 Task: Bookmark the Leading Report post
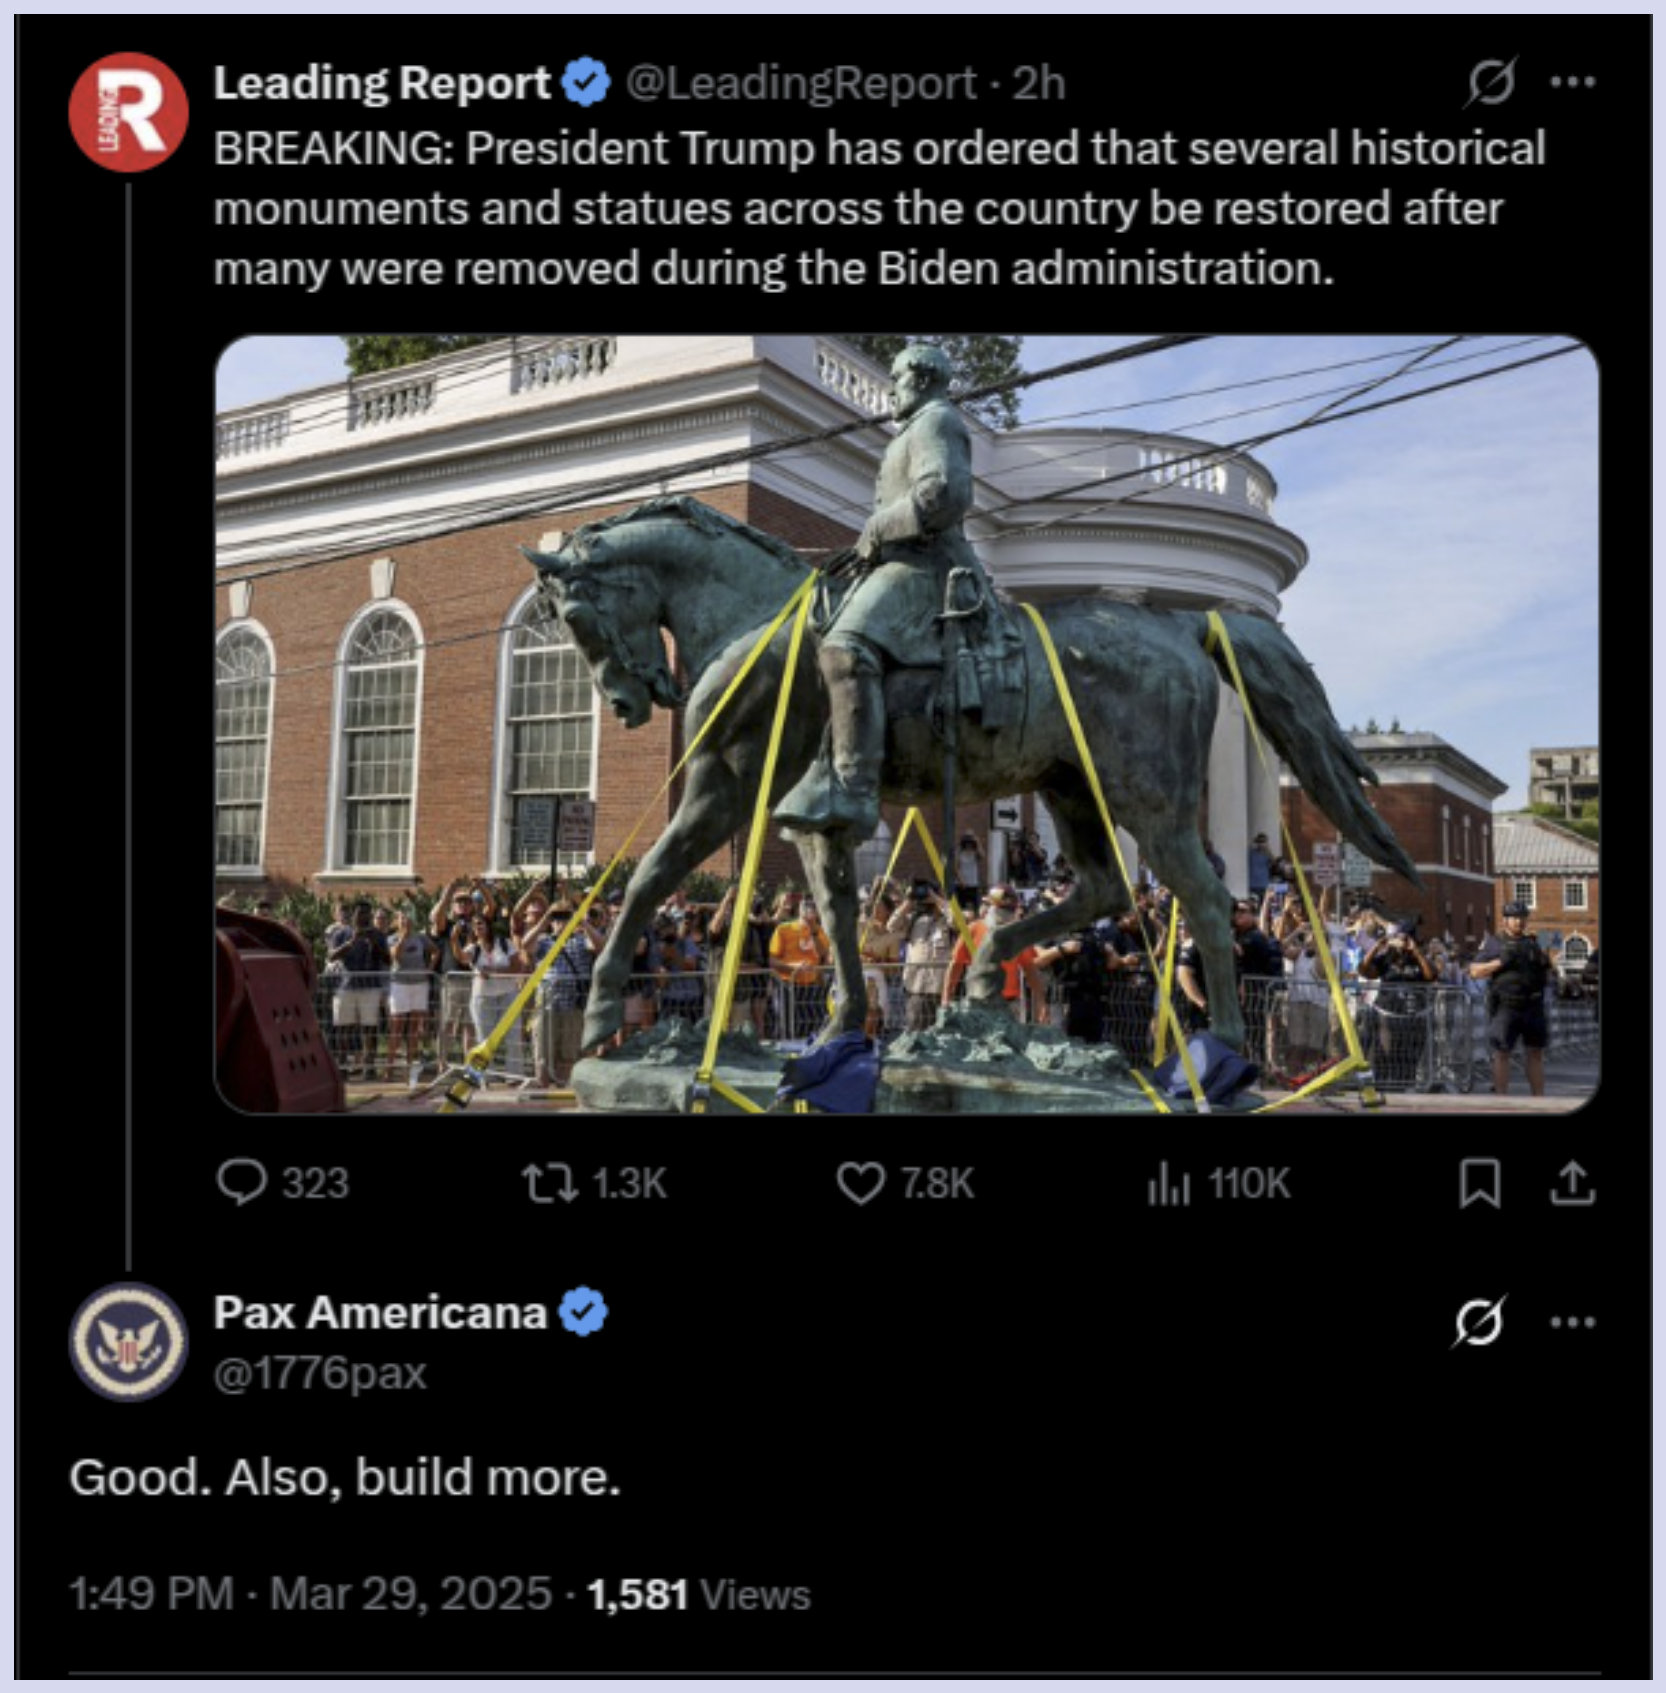(x=1479, y=1183)
